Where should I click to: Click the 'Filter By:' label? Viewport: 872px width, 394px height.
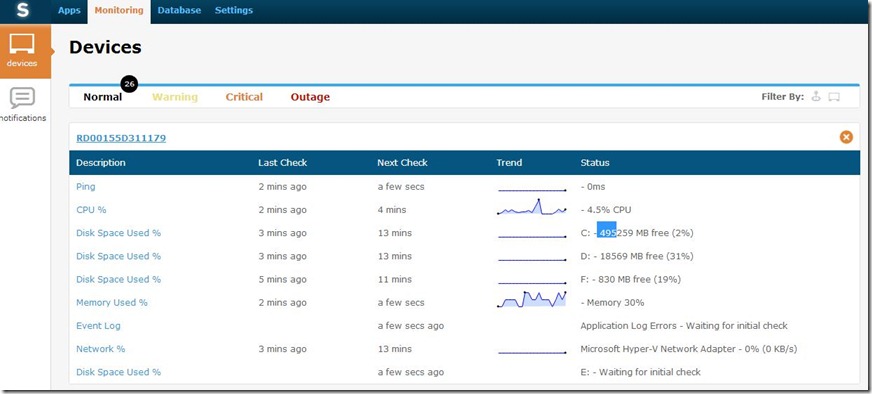782,97
